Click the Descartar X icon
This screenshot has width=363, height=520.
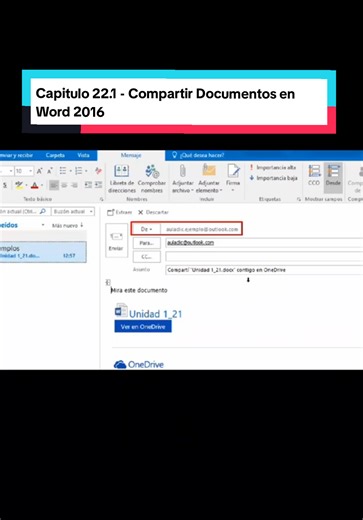(x=141, y=212)
